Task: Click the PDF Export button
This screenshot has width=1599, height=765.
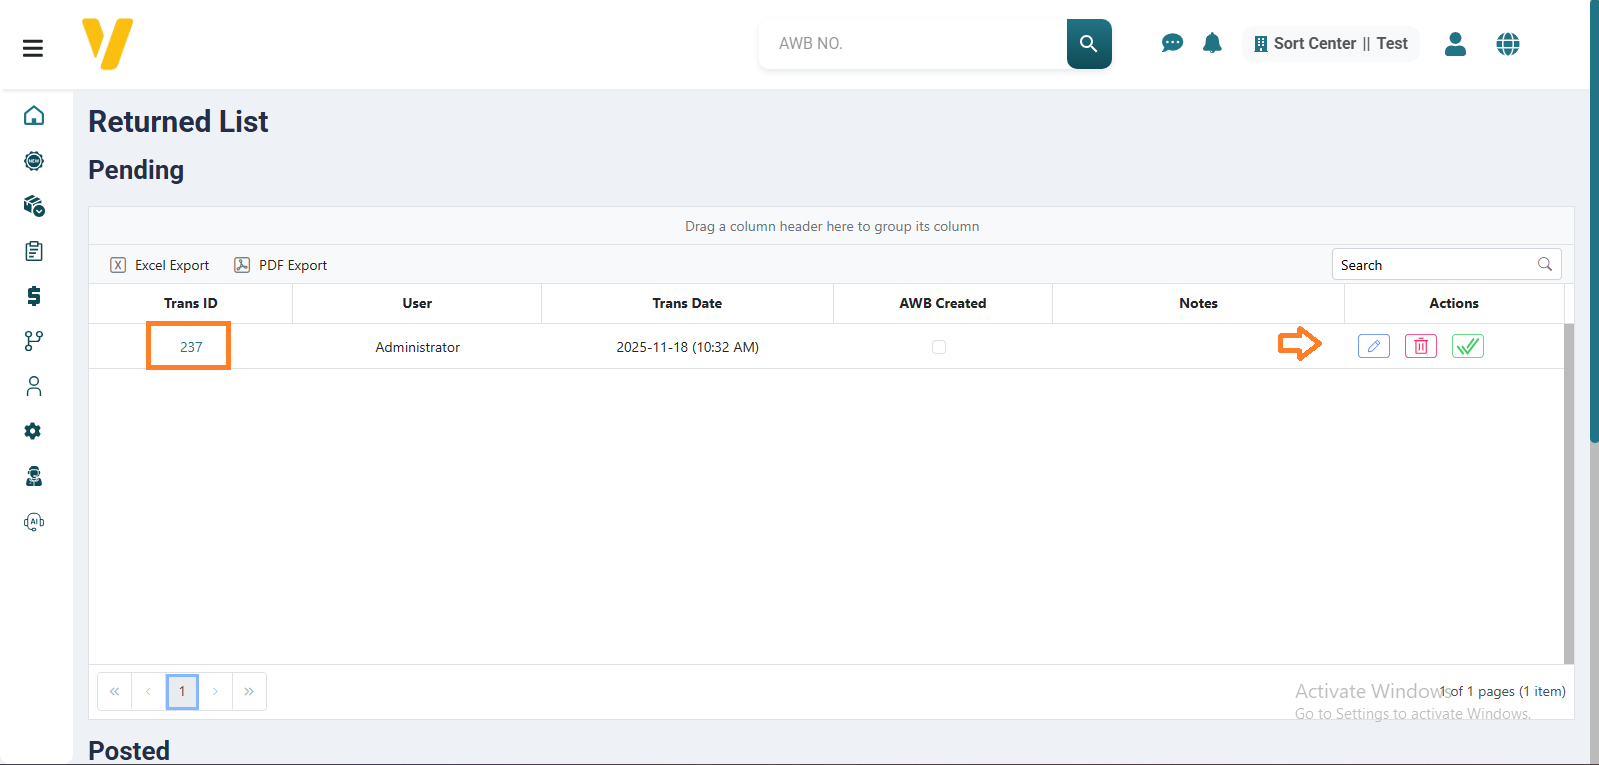Action: pyautogui.click(x=281, y=265)
